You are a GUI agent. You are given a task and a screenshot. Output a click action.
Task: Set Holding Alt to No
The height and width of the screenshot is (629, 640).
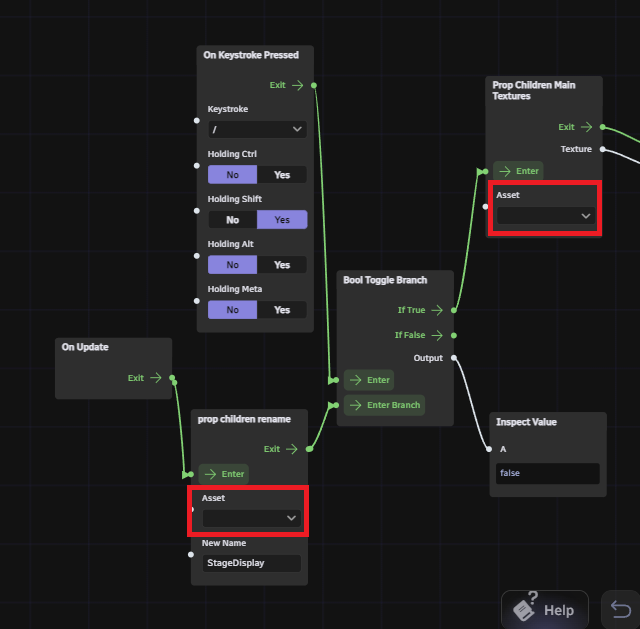[233, 265]
